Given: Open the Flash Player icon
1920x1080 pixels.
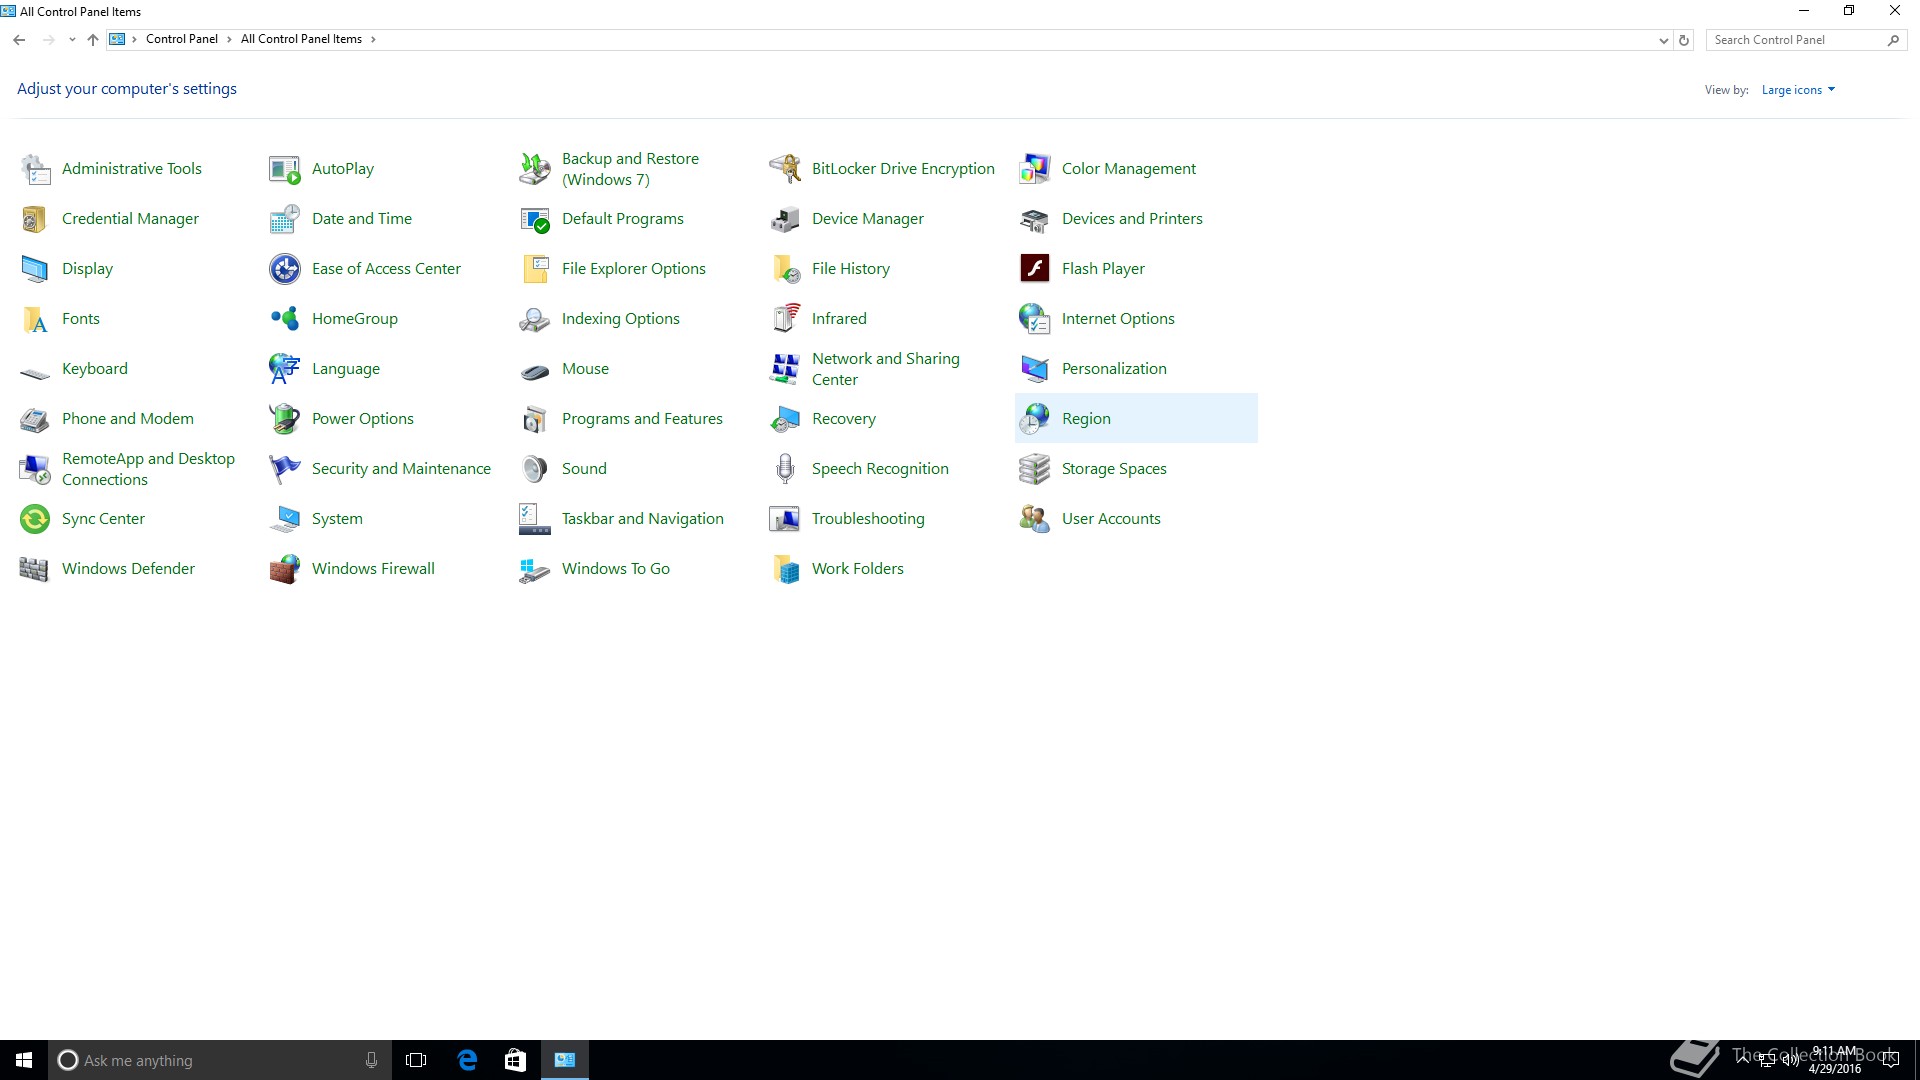Looking at the screenshot, I should click(1035, 269).
